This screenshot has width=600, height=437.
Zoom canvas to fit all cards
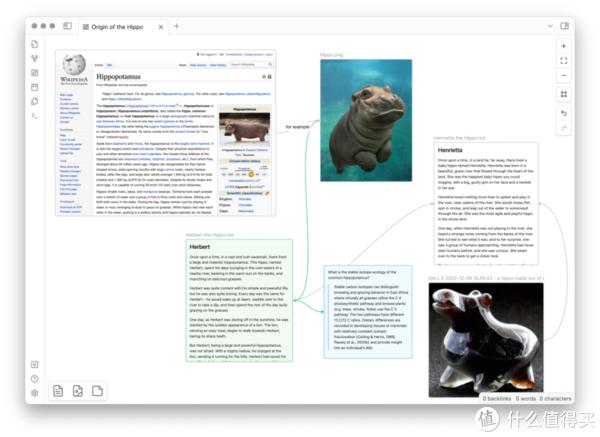564,60
